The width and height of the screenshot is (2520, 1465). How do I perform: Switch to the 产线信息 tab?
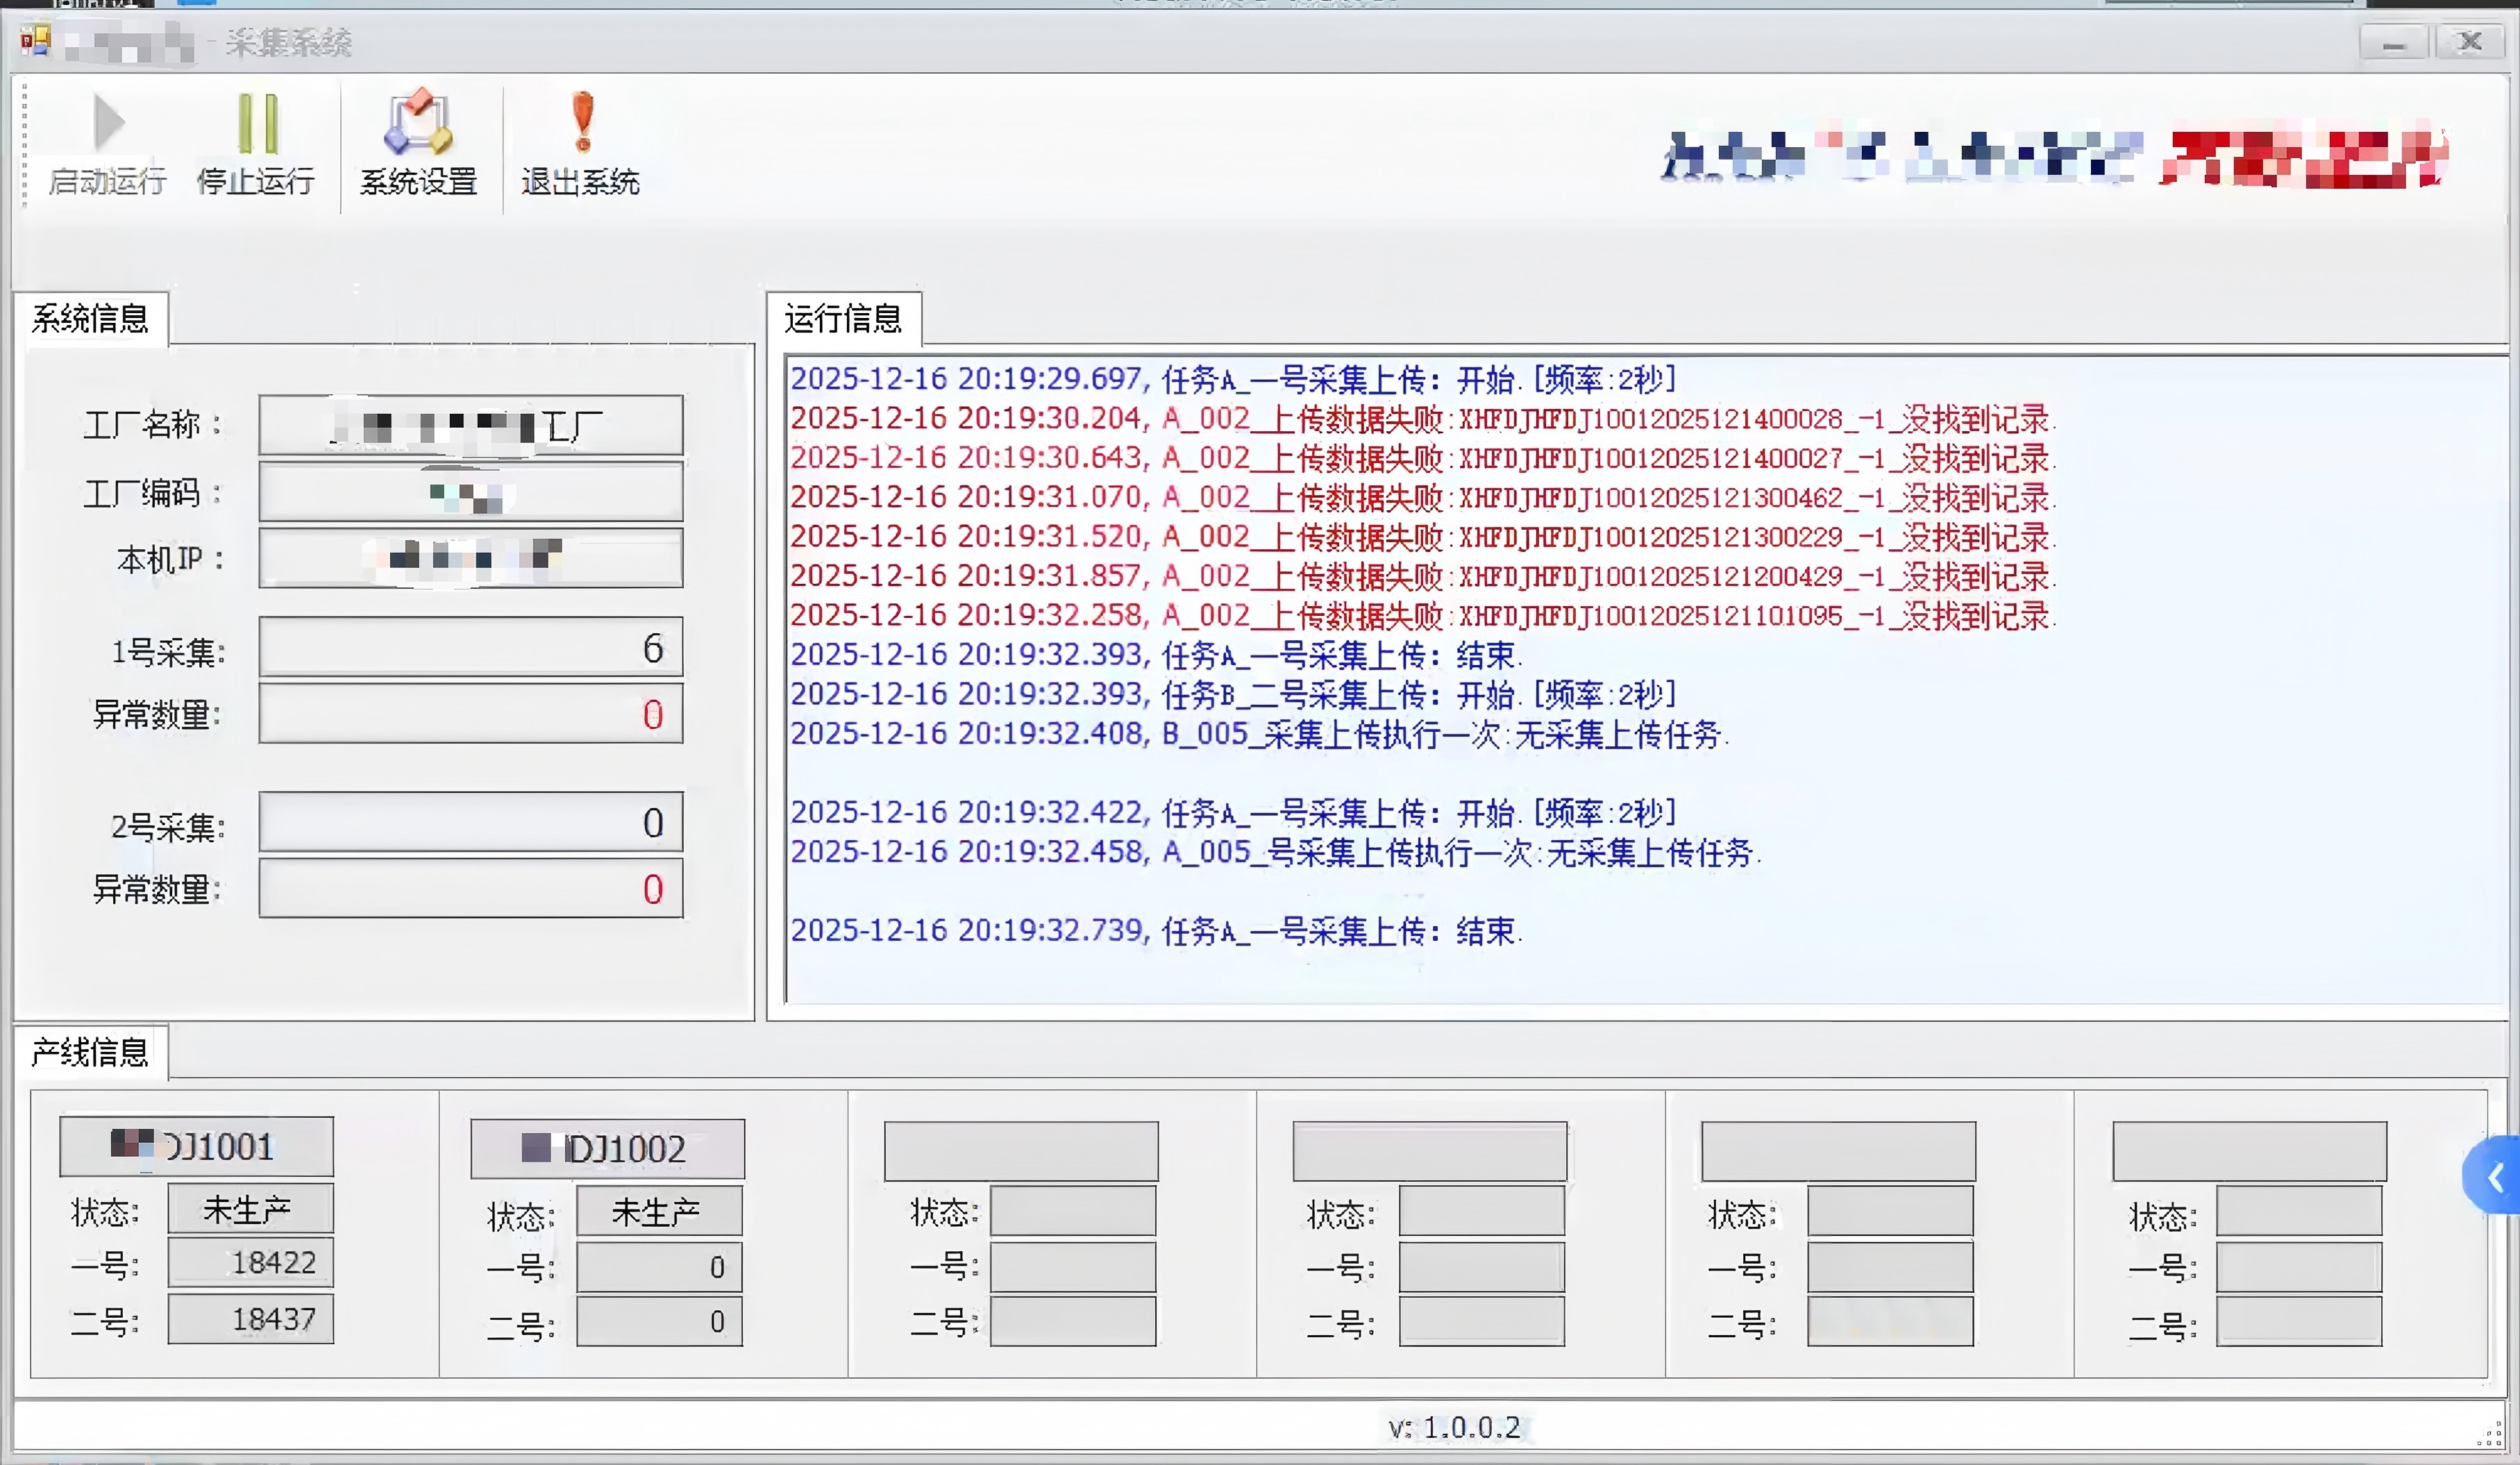pos(90,1052)
